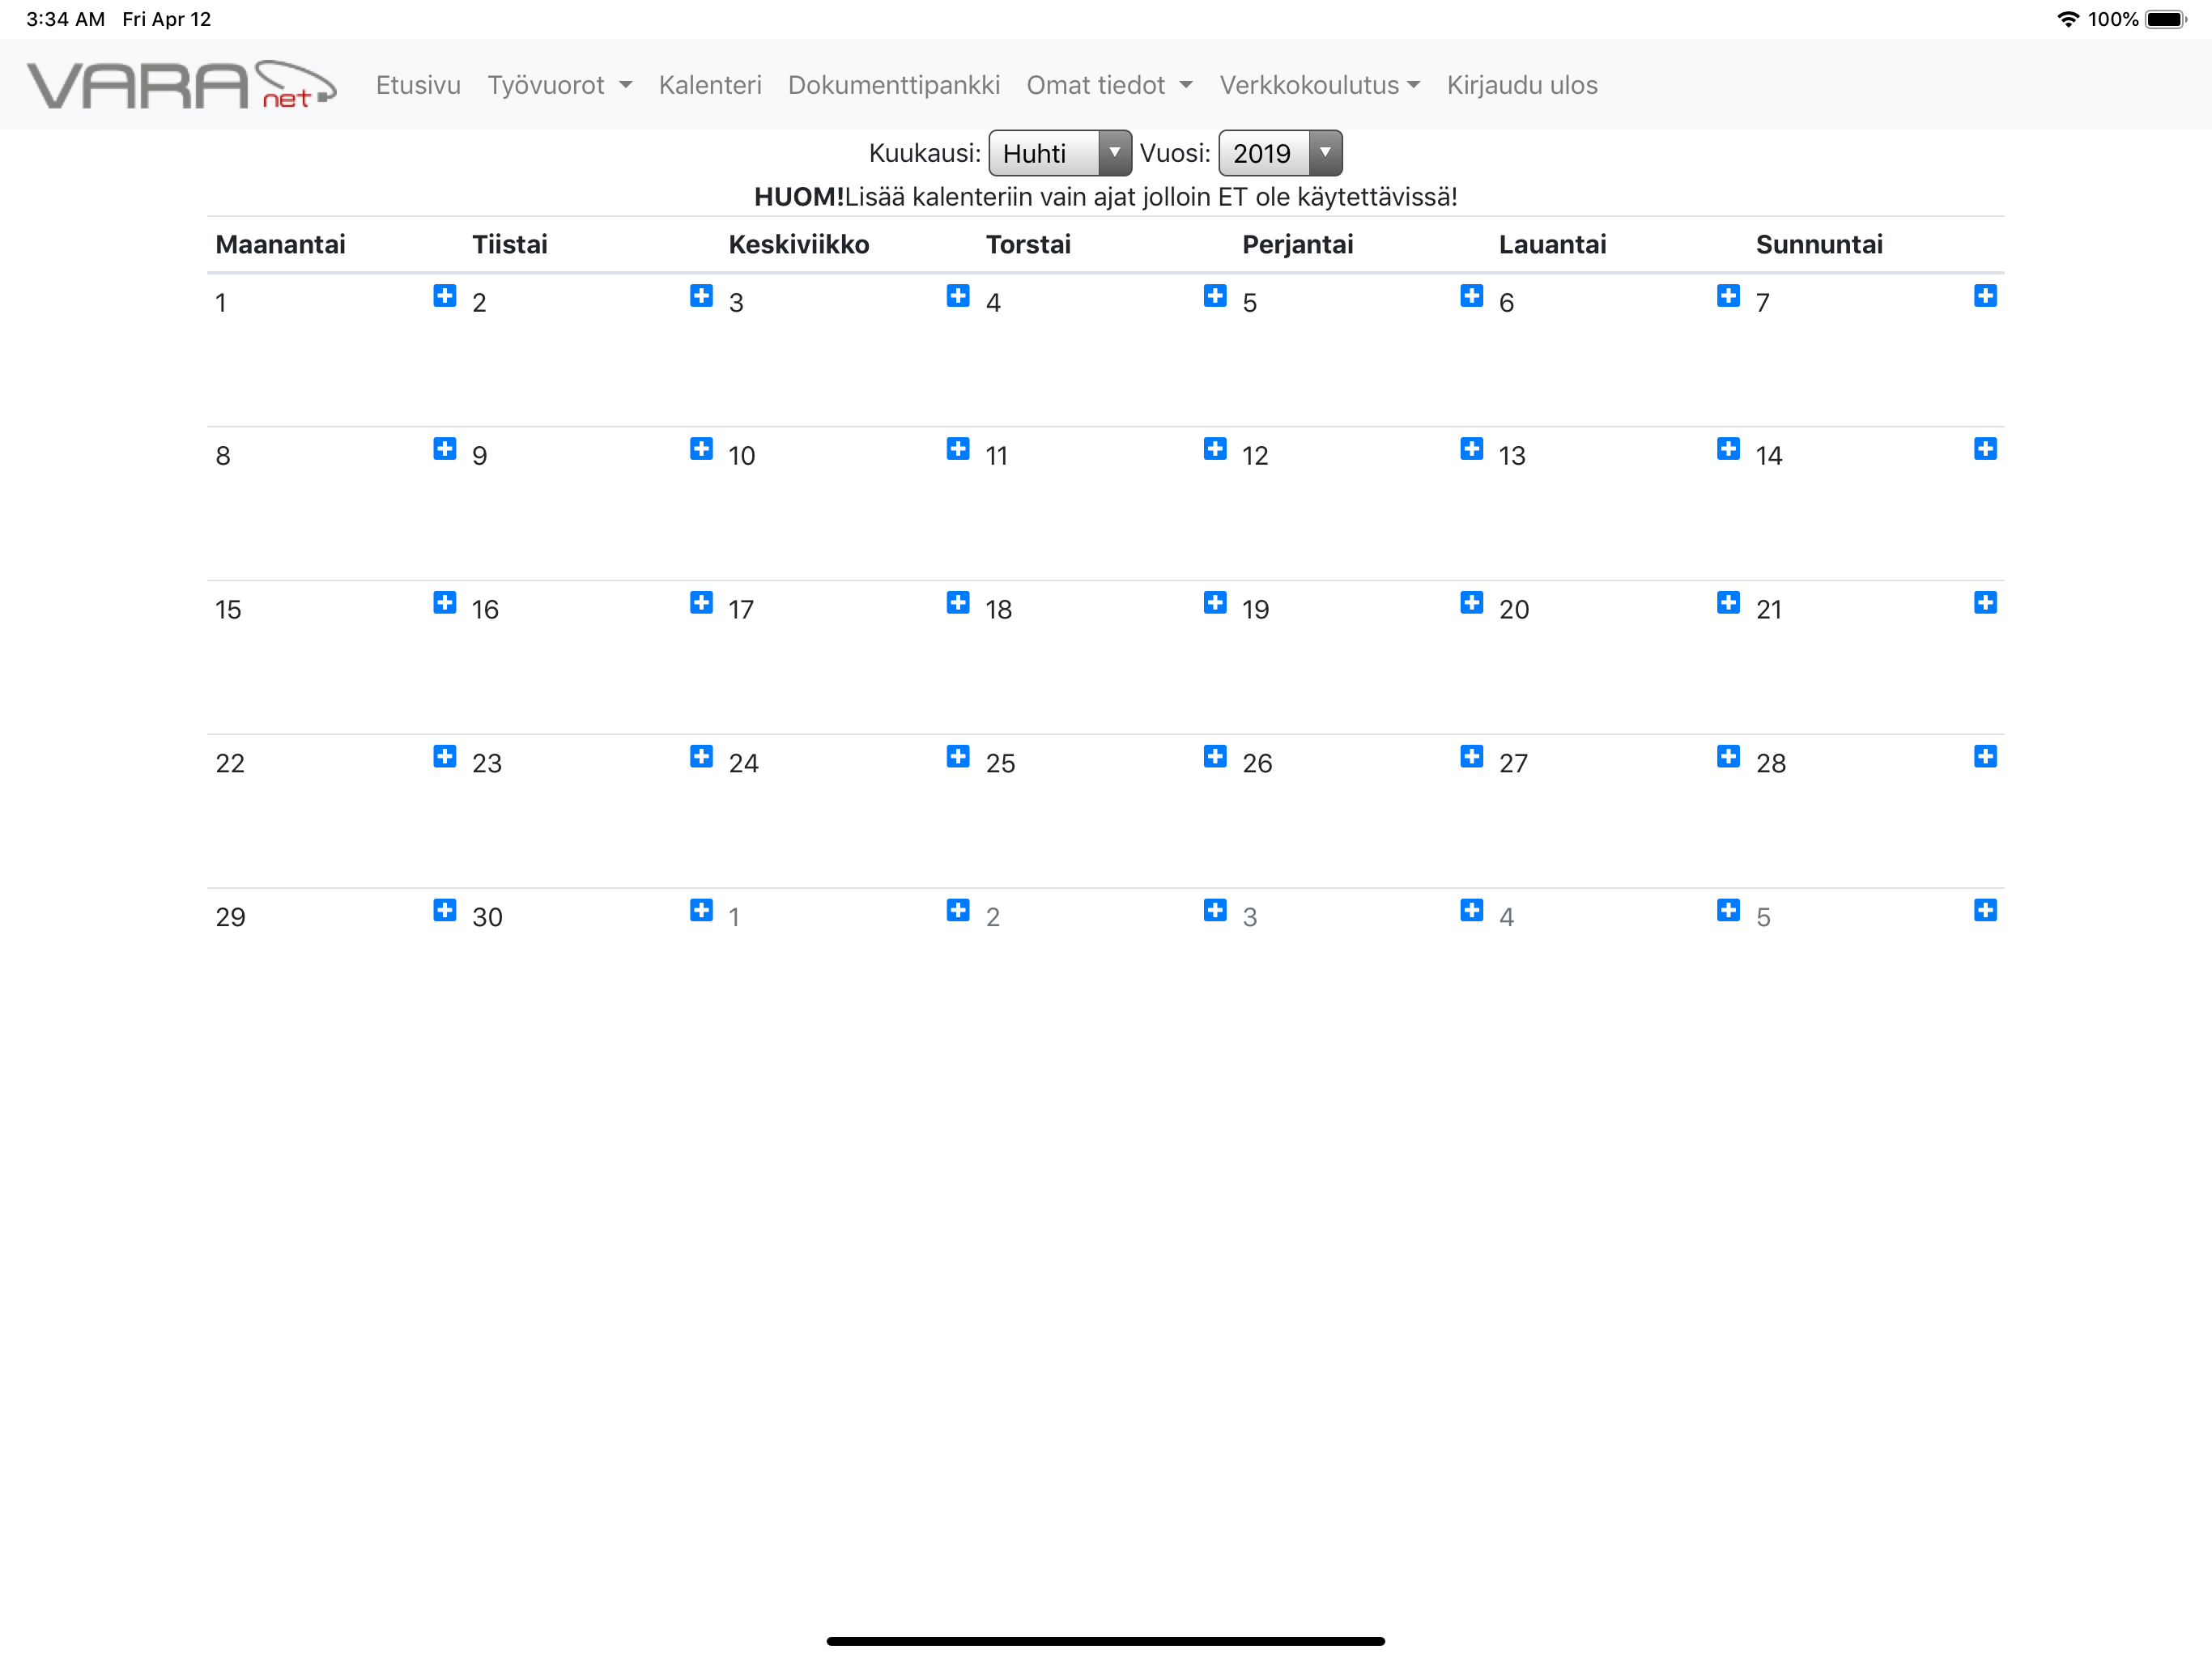Viewport: 2212px width, 1658px height.
Task: Click the Maanantai column header
Action: tap(280, 244)
